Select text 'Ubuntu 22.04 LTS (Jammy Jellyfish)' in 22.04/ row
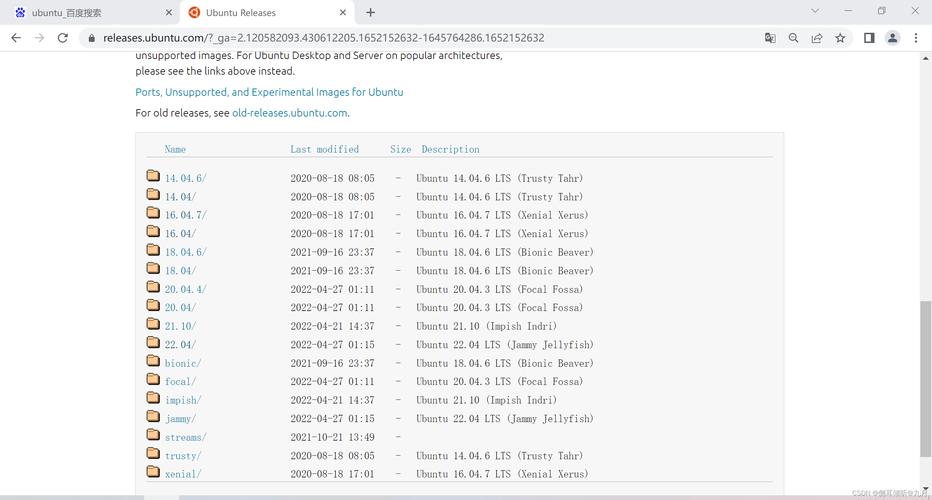932x500 pixels. 505,345
